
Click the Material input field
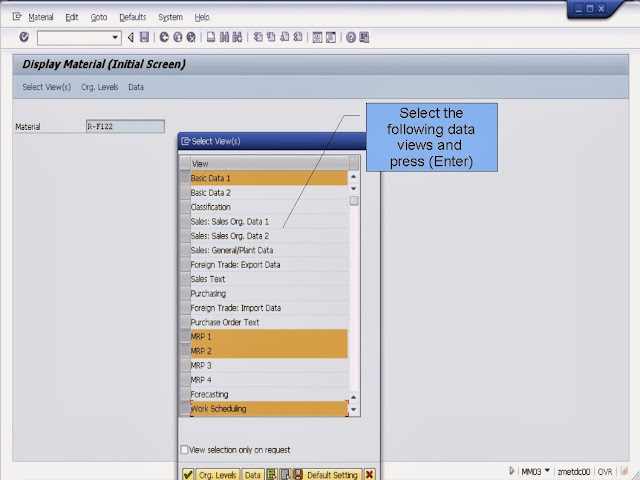coord(125,126)
